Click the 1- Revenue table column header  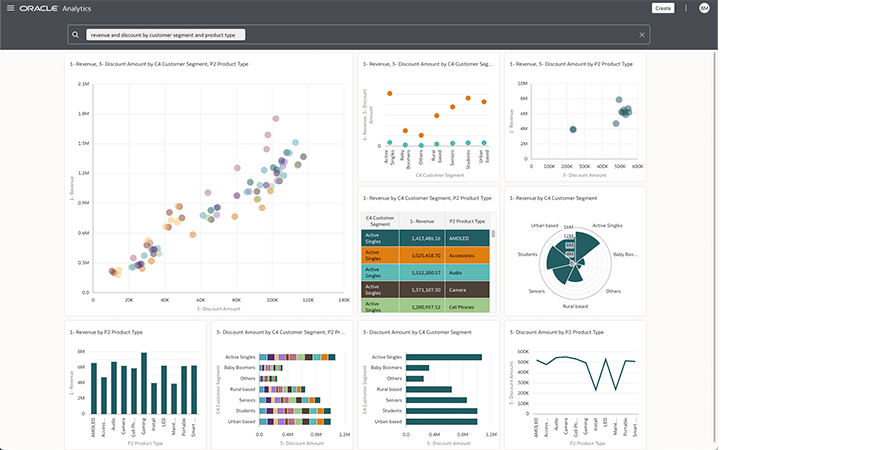[423, 221]
